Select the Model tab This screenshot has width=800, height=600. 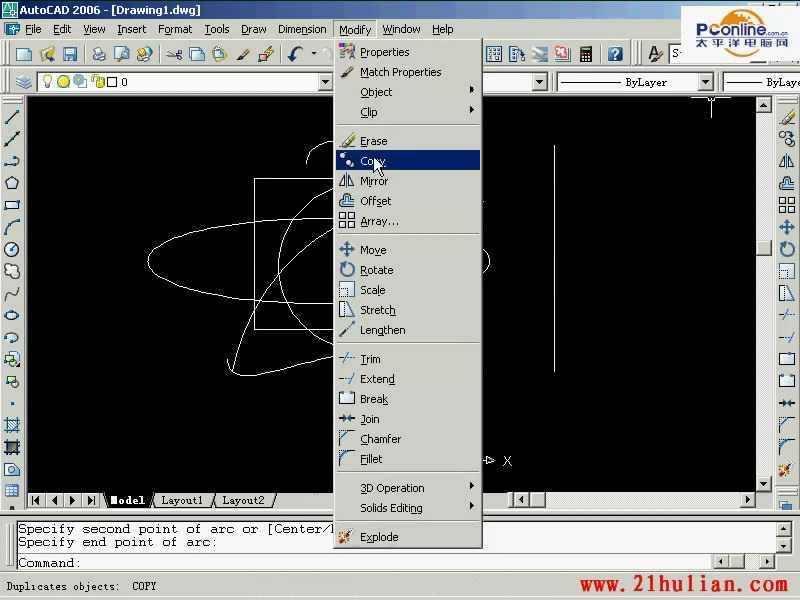point(128,500)
